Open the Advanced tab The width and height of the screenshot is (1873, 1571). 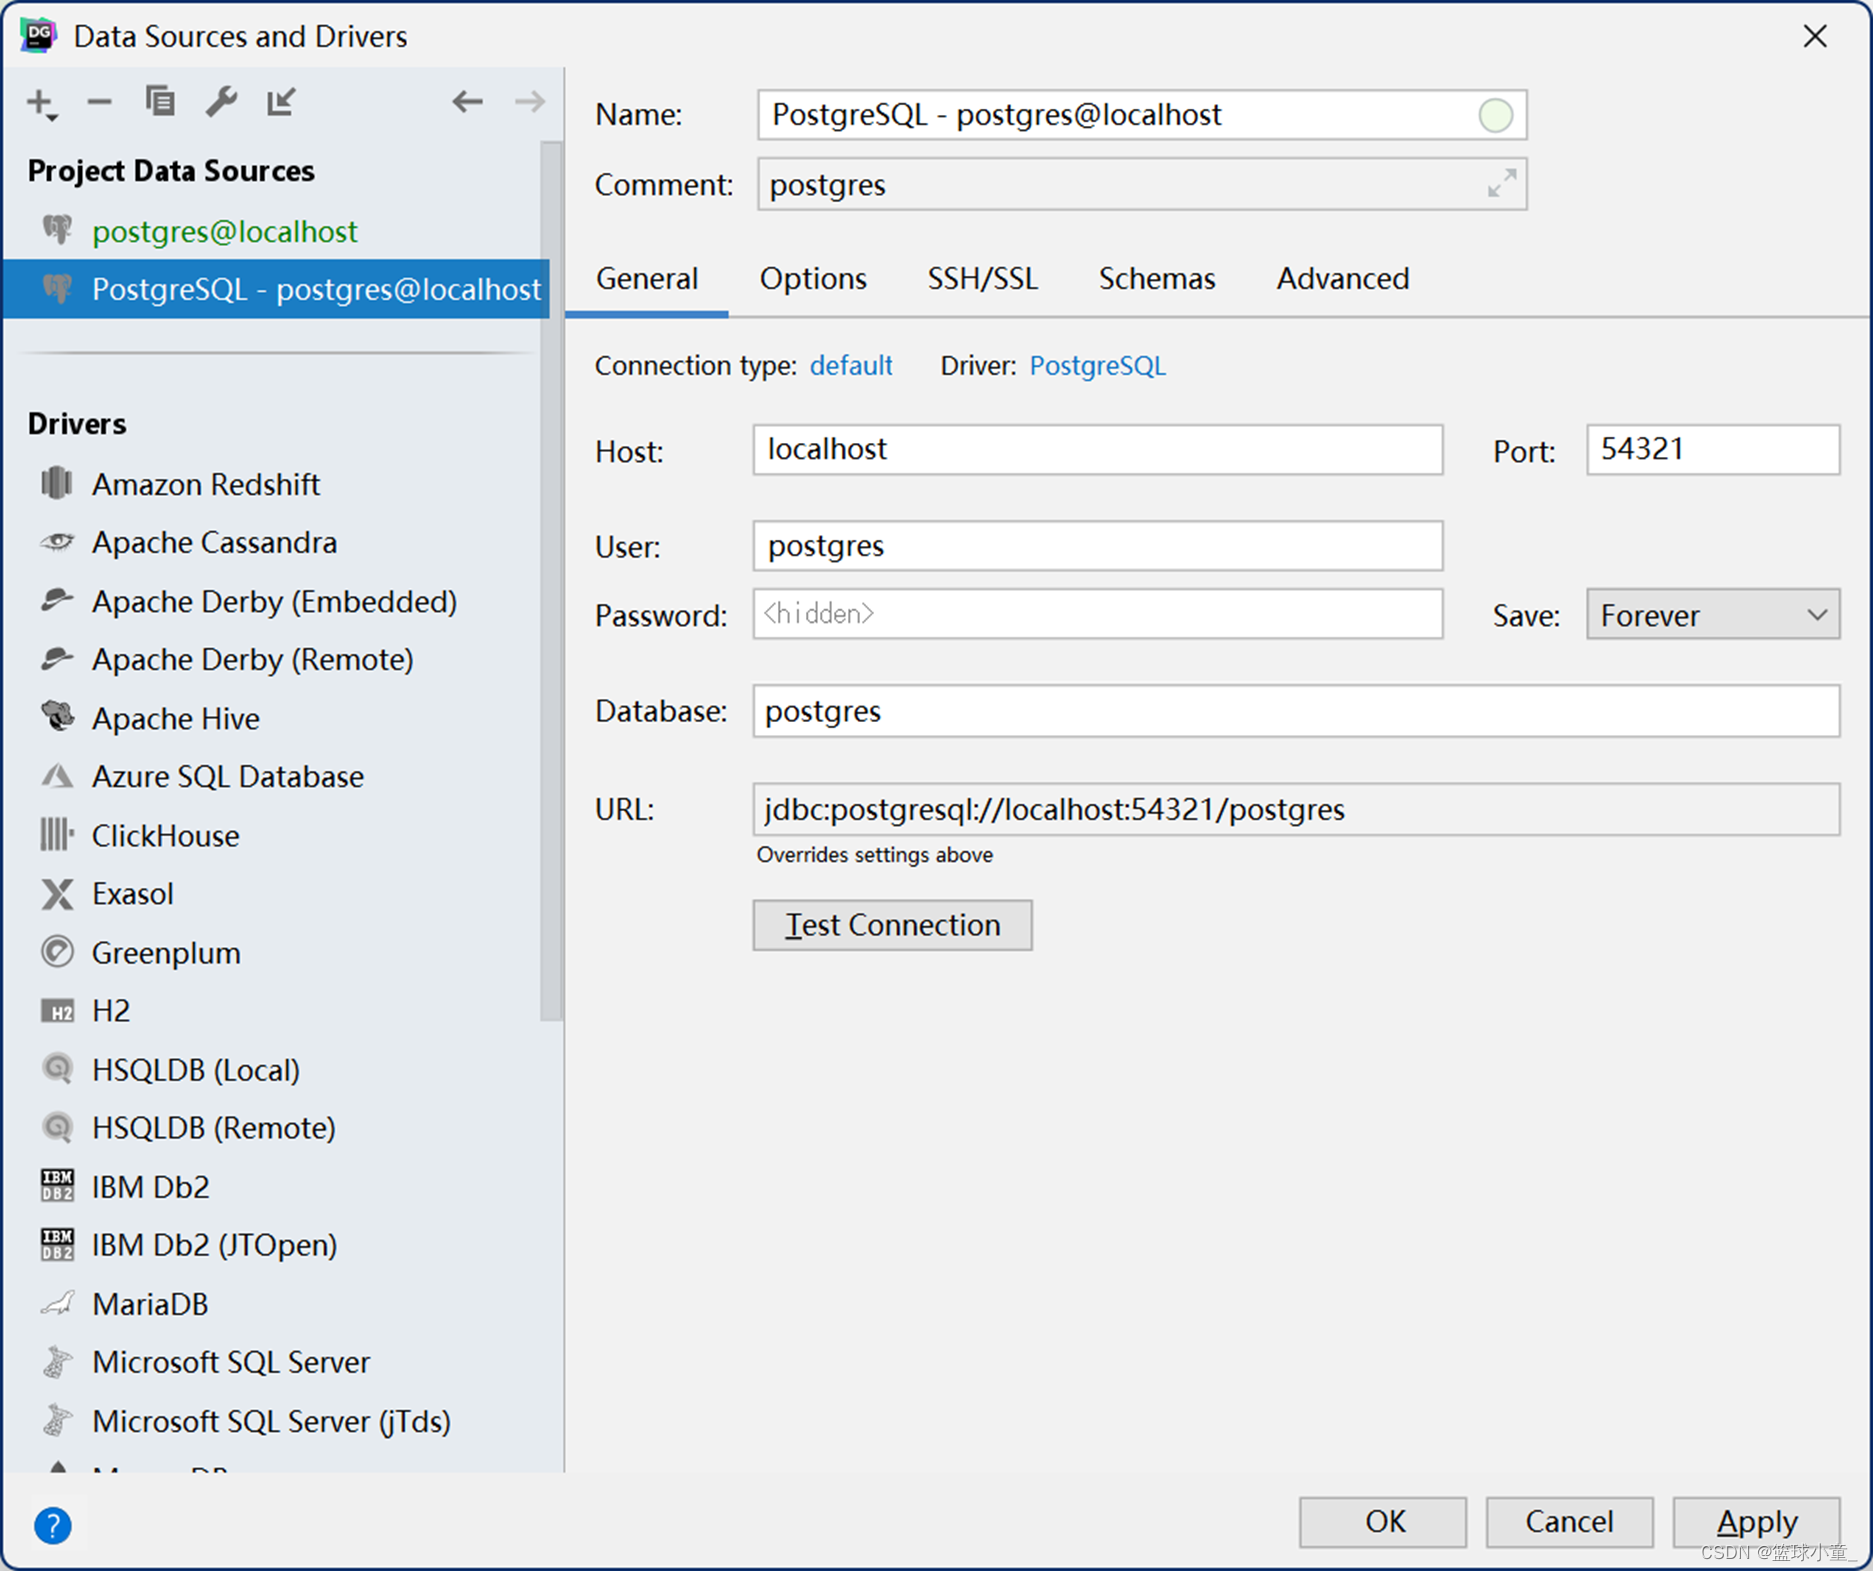(x=1342, y=278)
